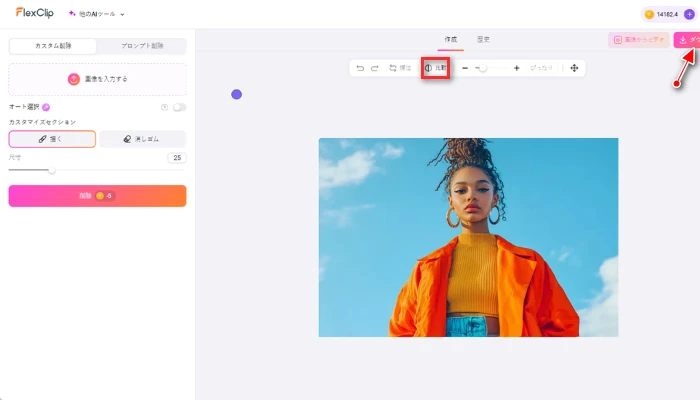
Task: Select the pan move tool icon
Action: click(574, 68)
